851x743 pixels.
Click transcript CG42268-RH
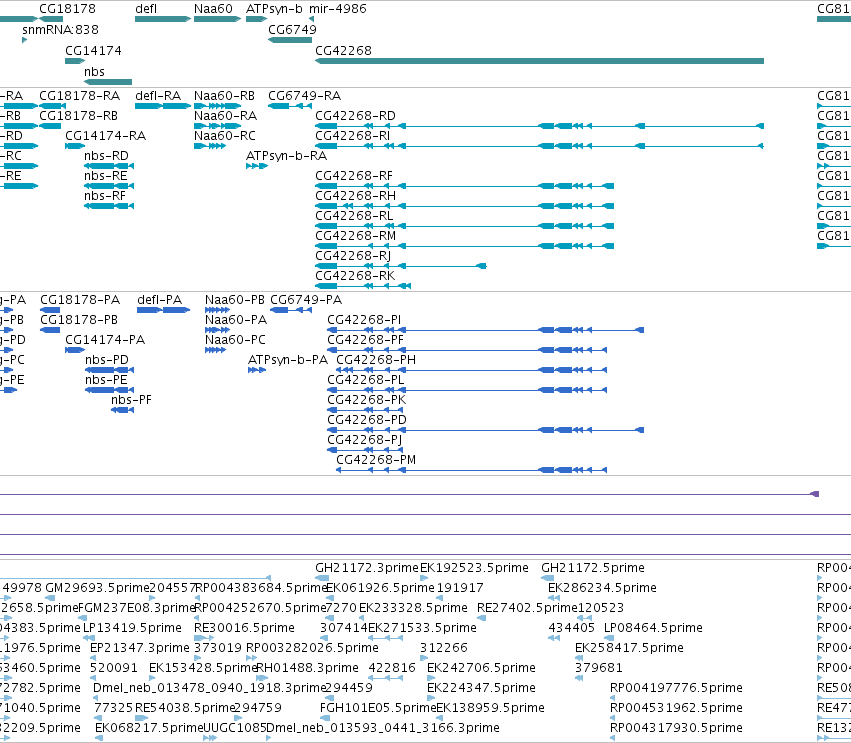[x=465, y=206]
